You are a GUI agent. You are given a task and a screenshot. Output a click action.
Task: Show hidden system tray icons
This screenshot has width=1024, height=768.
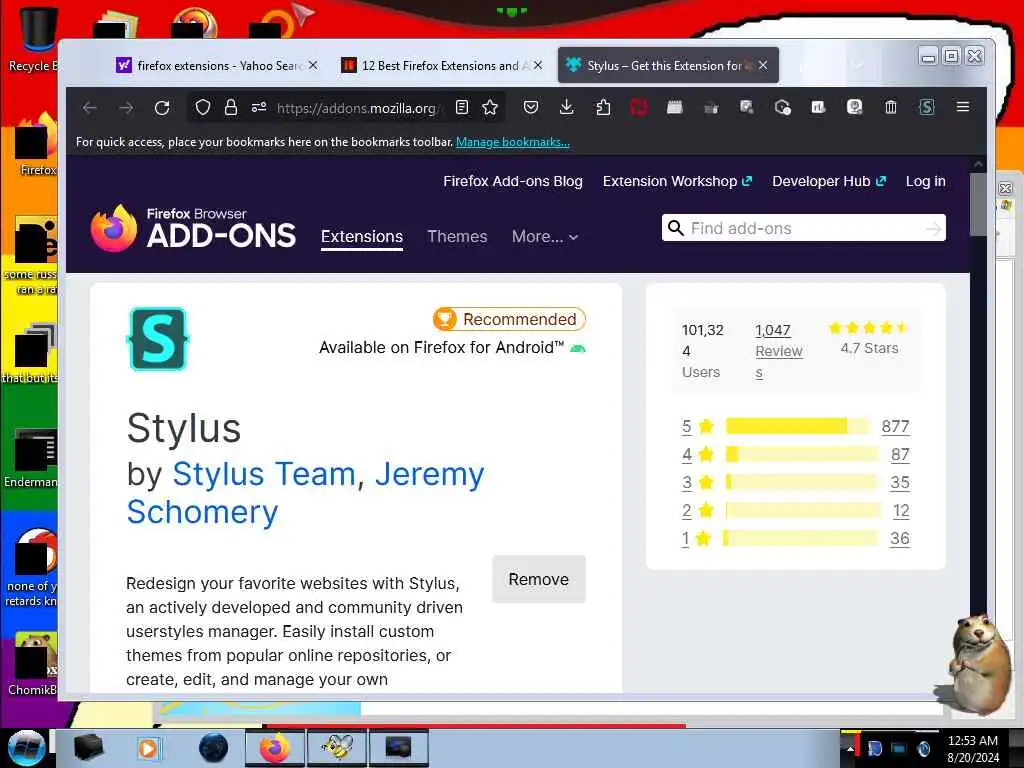850,750
